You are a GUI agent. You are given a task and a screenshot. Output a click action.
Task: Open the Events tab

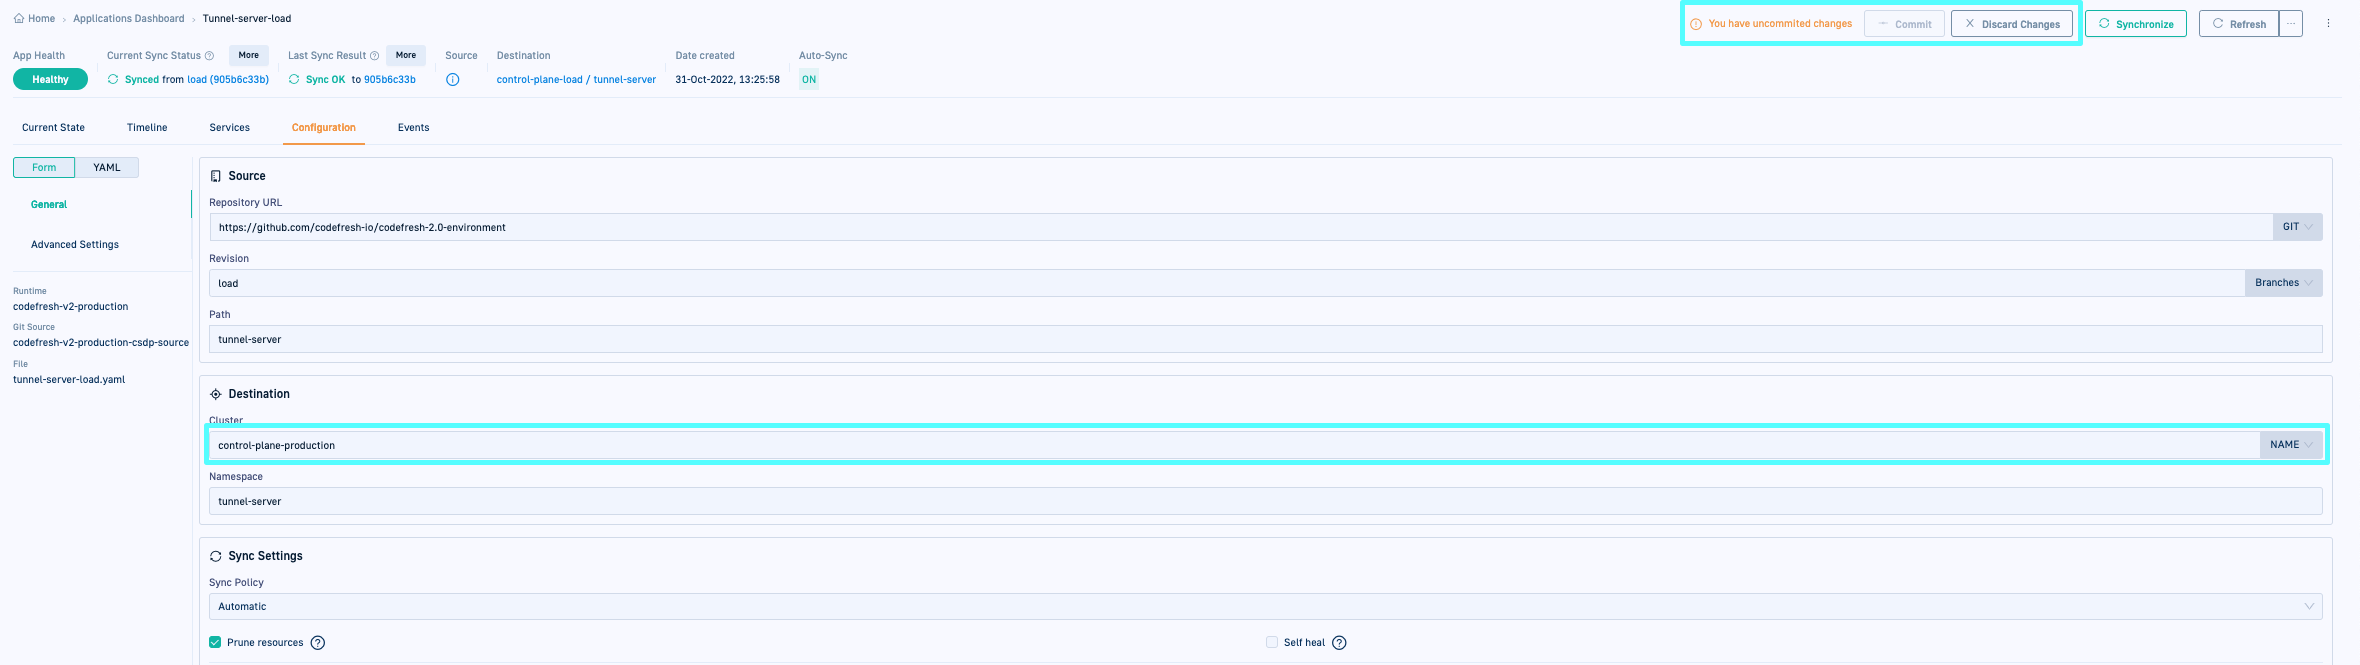[x=413, y=128]
